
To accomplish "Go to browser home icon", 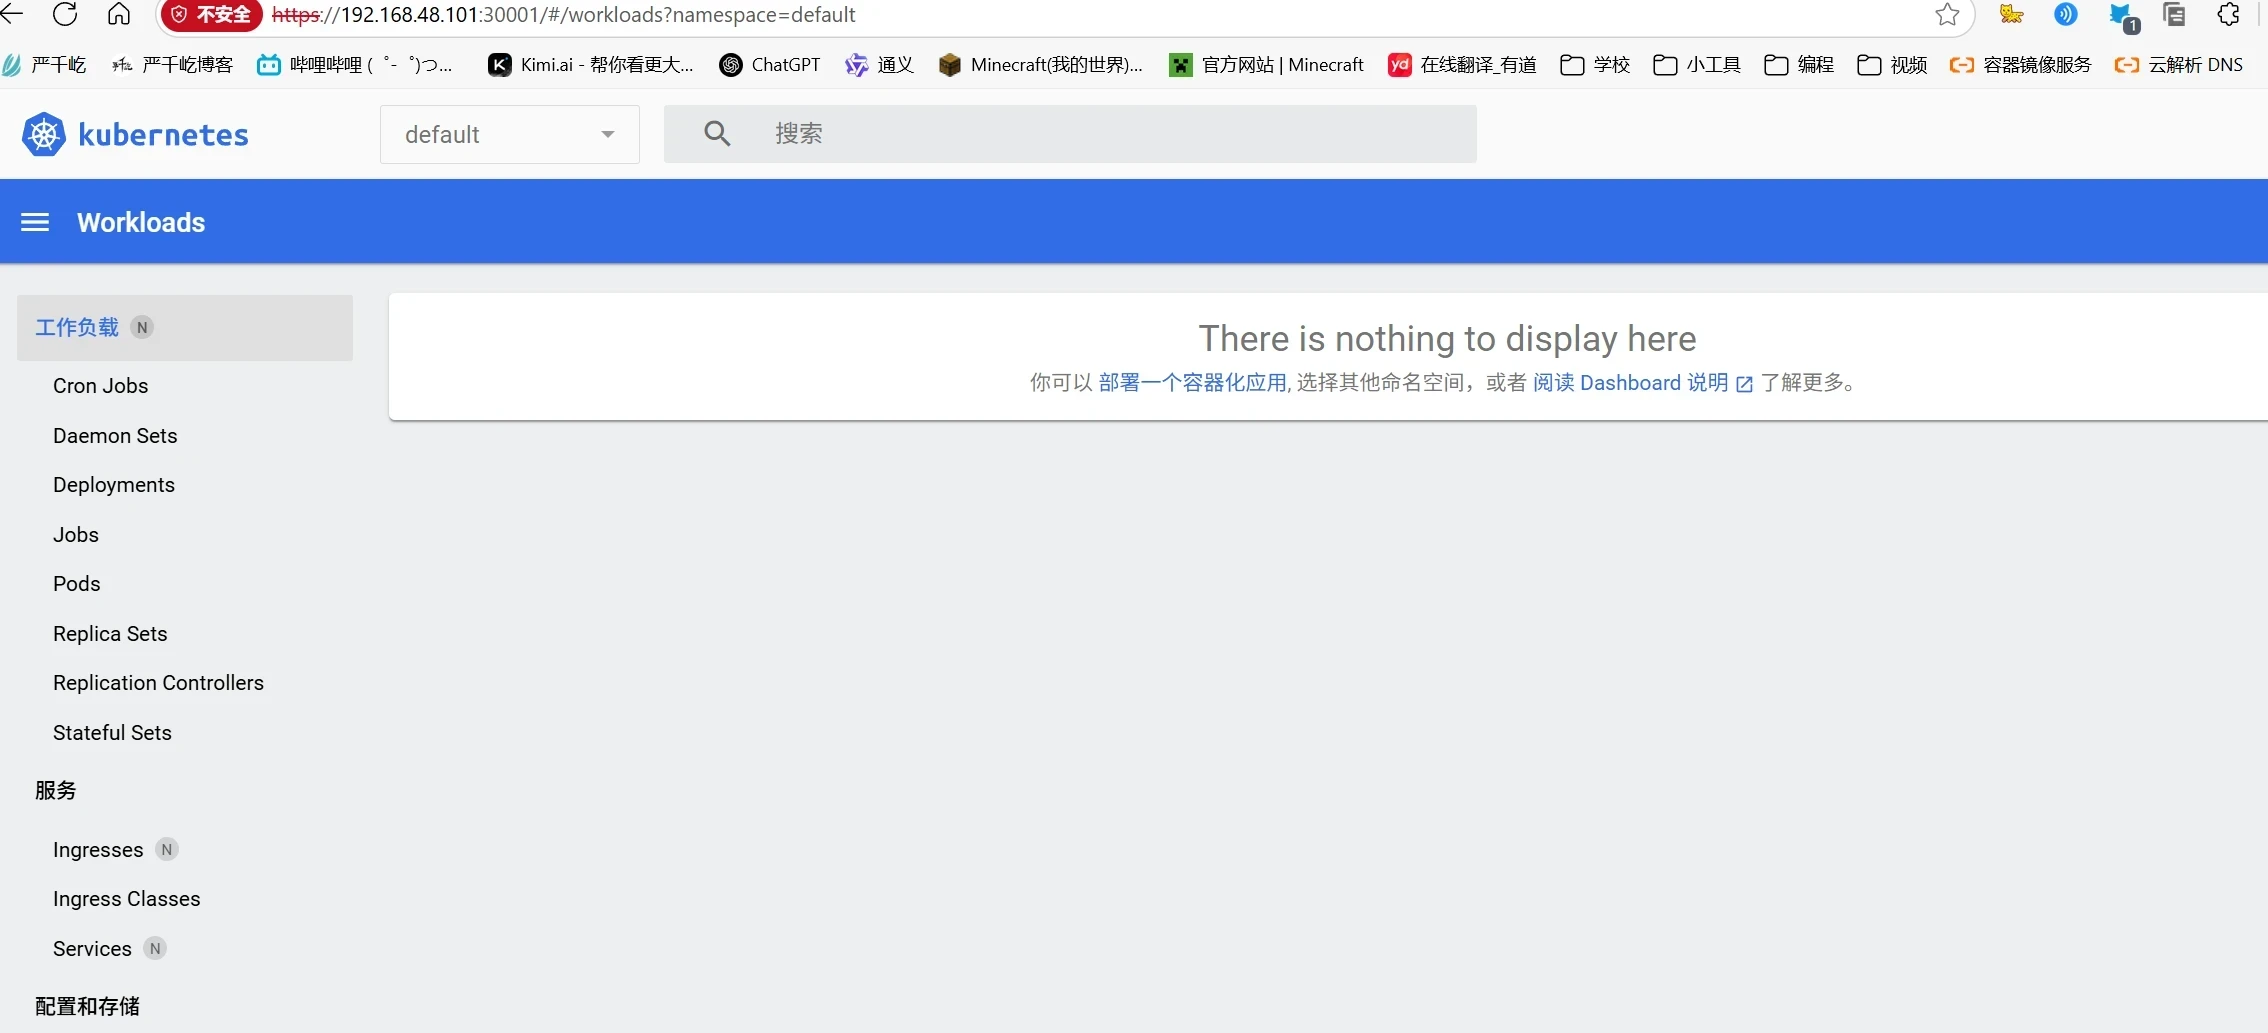I will click(x=119, y=14).
